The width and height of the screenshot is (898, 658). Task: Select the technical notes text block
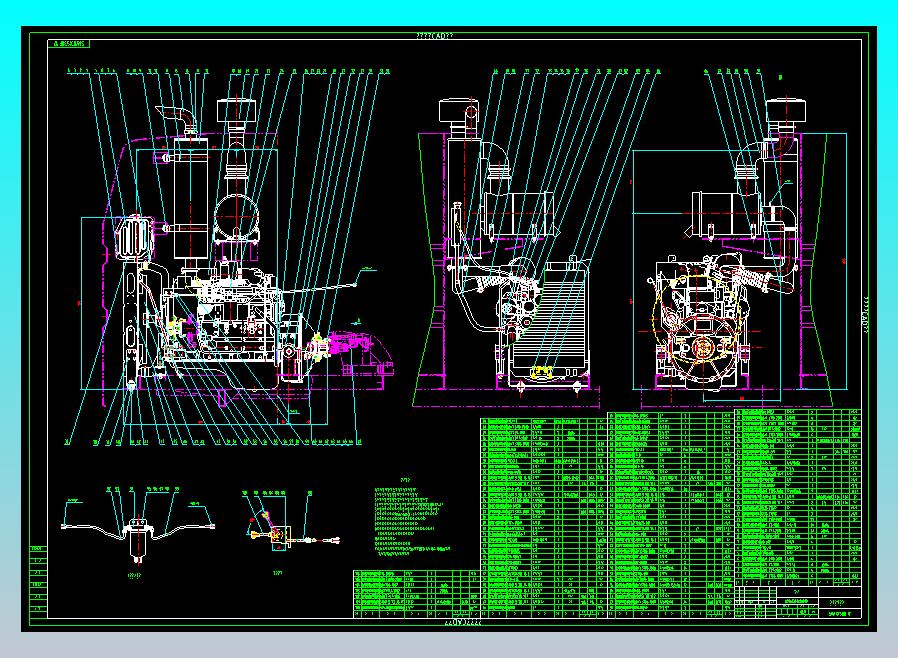pos(410,520)
